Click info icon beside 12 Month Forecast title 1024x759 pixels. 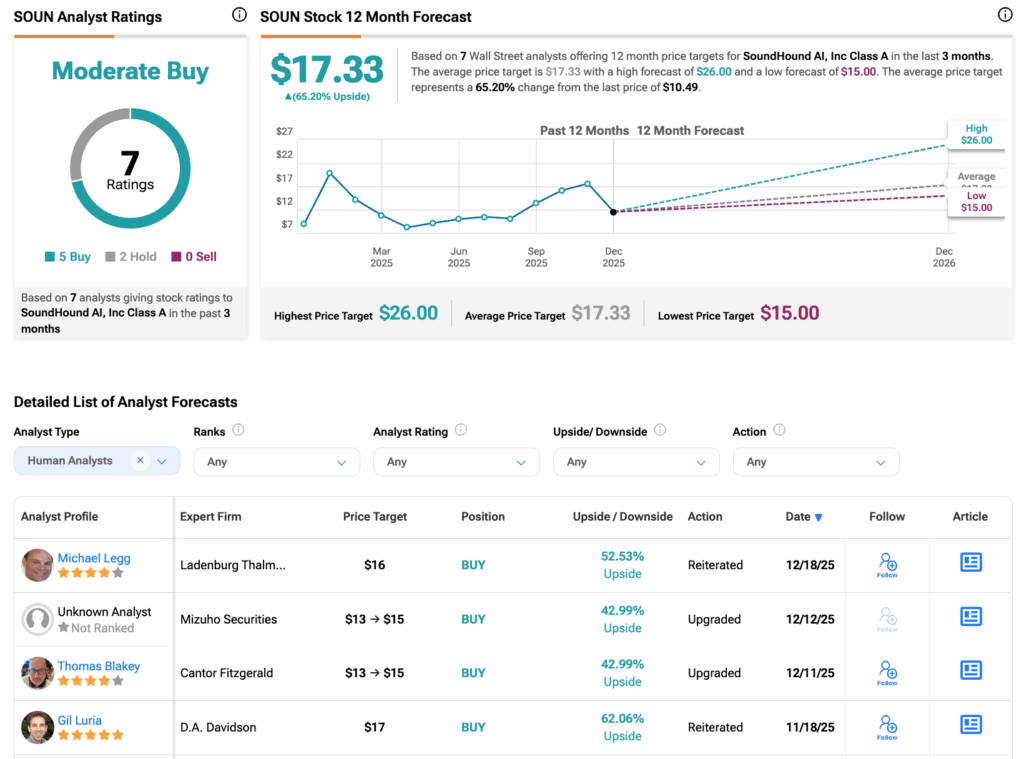point(1005,15)
